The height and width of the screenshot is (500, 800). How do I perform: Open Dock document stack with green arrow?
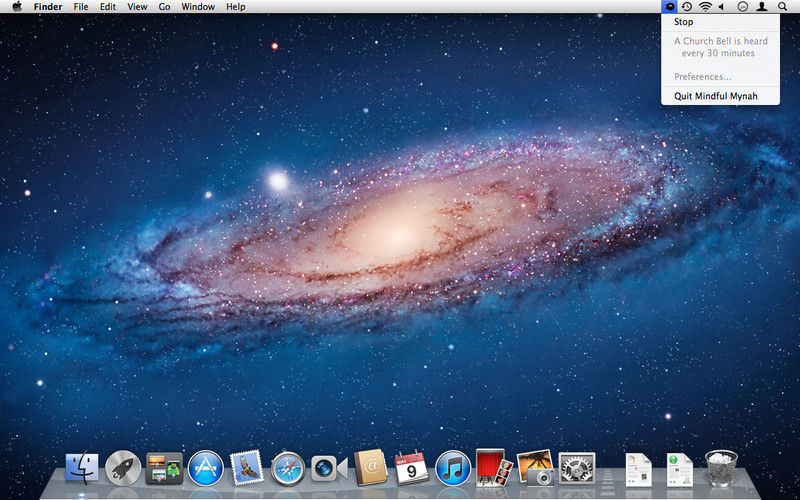coord(680,470)
